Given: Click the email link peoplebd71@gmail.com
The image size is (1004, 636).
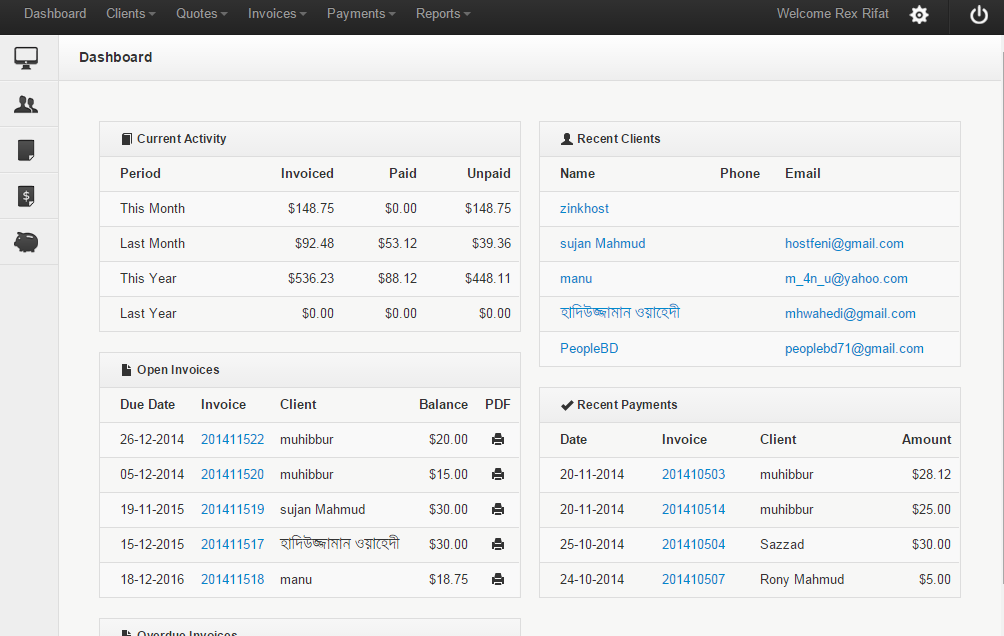Looking at the screenshot, I should [853, 348].
